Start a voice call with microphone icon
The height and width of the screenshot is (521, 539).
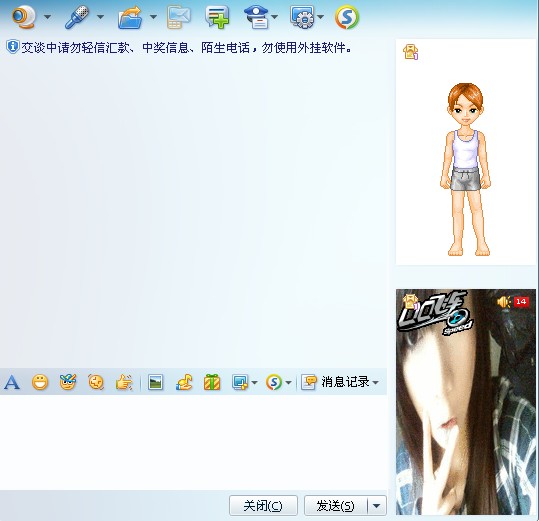click(77, 16)
